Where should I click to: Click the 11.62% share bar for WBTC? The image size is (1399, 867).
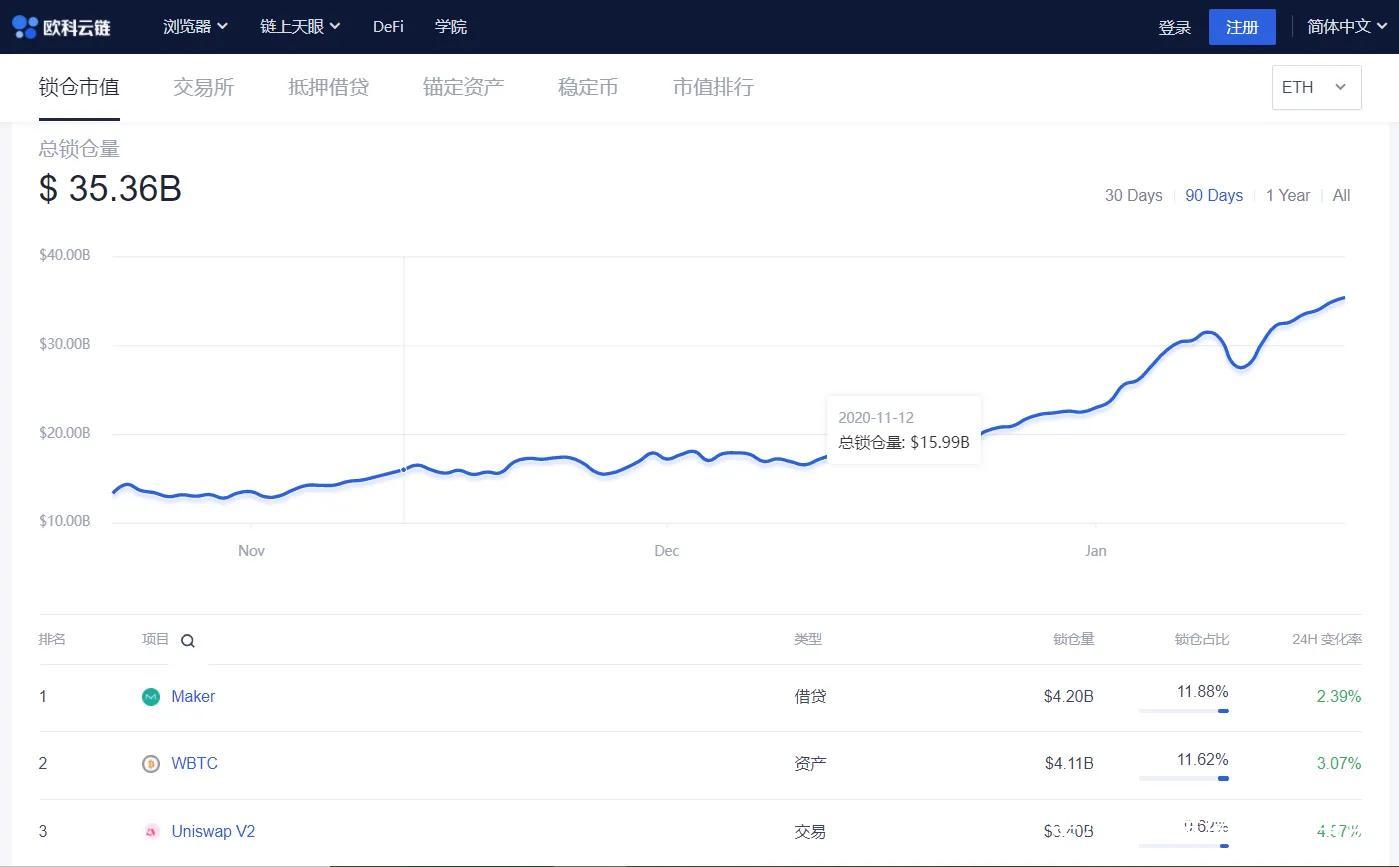click(x=1183, y=778)
